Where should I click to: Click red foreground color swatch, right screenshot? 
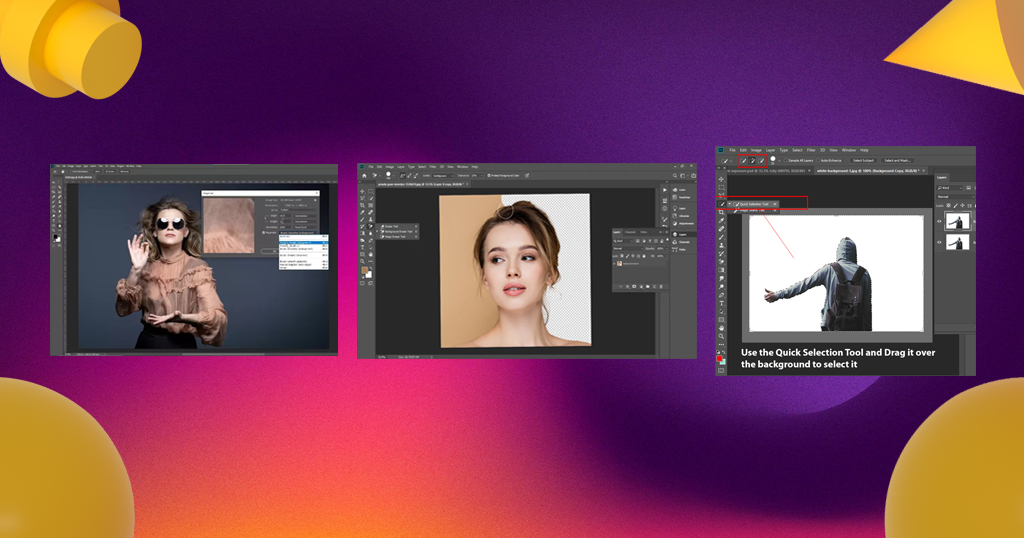pos(720,358)
